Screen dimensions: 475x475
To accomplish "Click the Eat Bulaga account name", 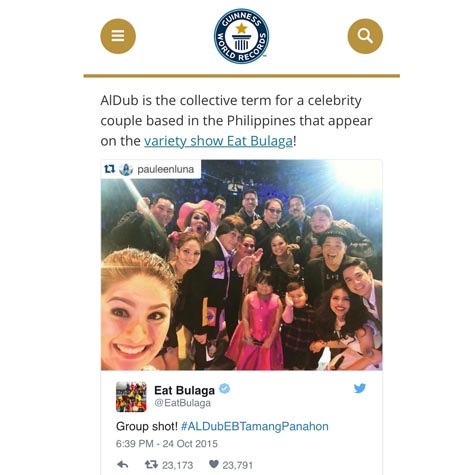I will point(184,390).
